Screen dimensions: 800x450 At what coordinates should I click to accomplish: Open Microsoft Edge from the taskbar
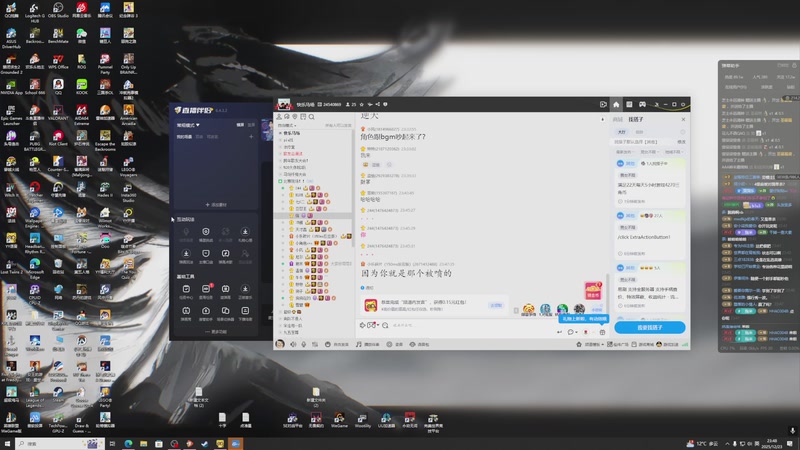[128, 444]
